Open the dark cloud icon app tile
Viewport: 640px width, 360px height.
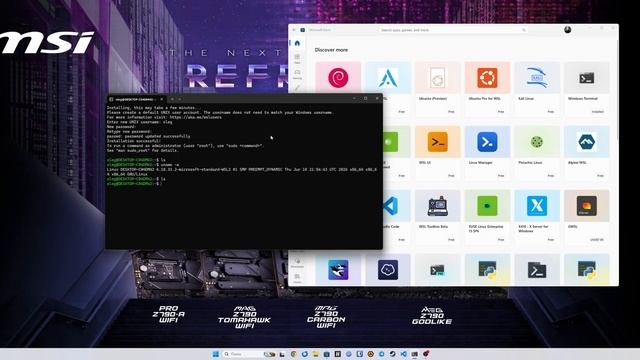coord(388,269)
